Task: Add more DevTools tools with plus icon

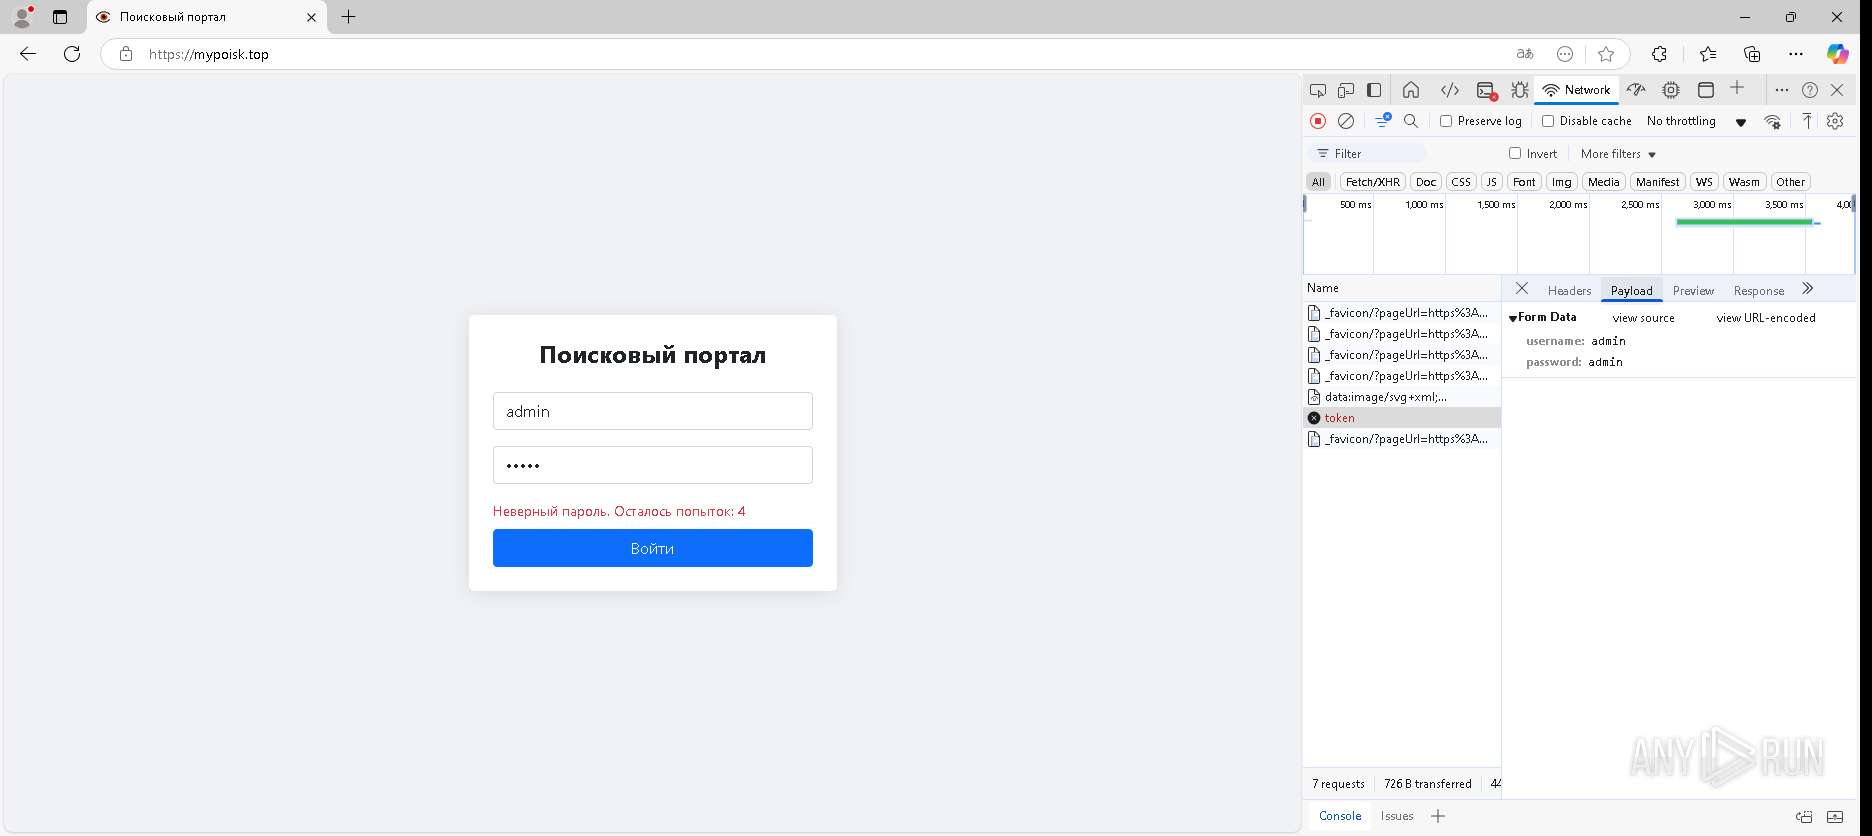Action: coord(1737,88)
